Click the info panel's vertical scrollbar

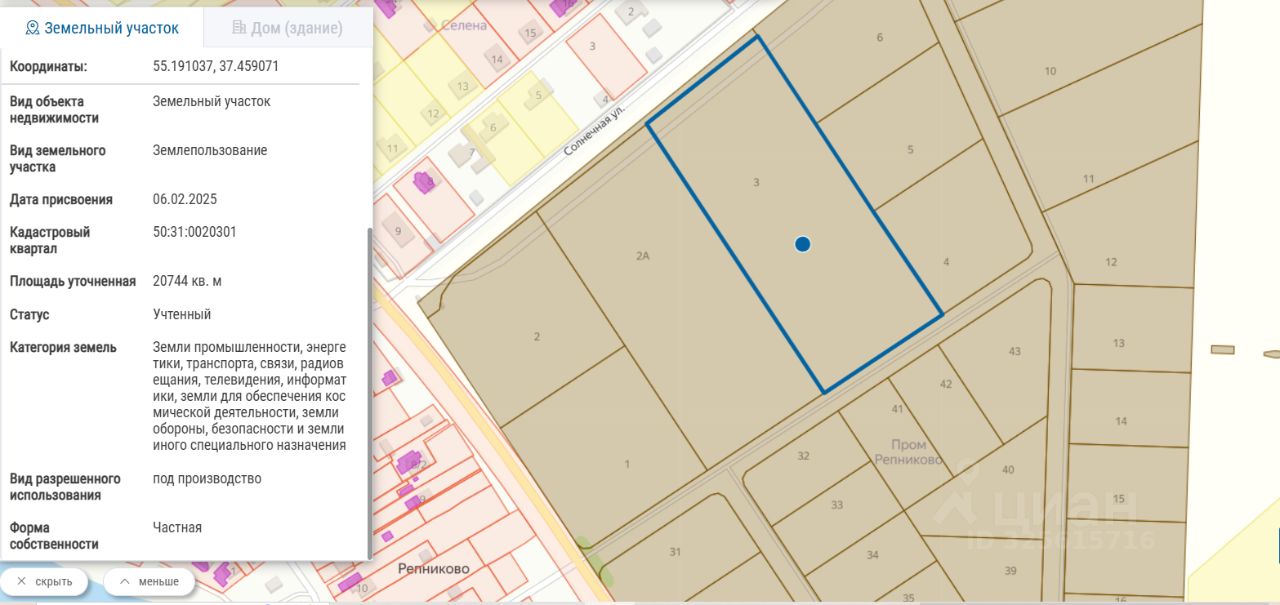pos(370,392)
